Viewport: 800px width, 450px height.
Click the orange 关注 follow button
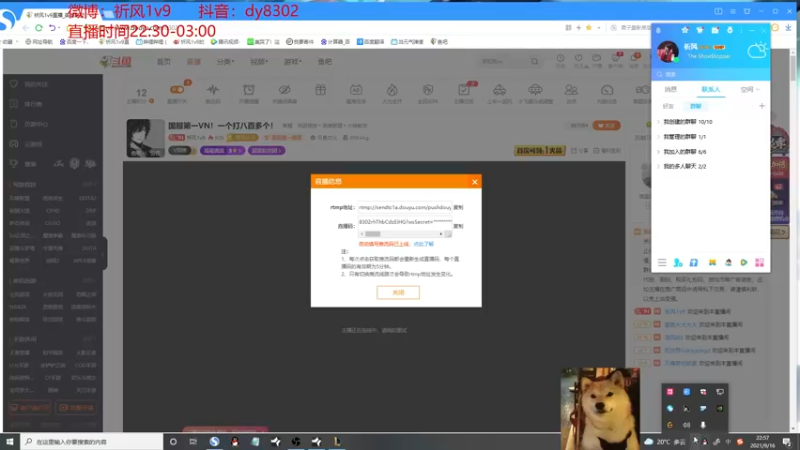pos(606,125)
